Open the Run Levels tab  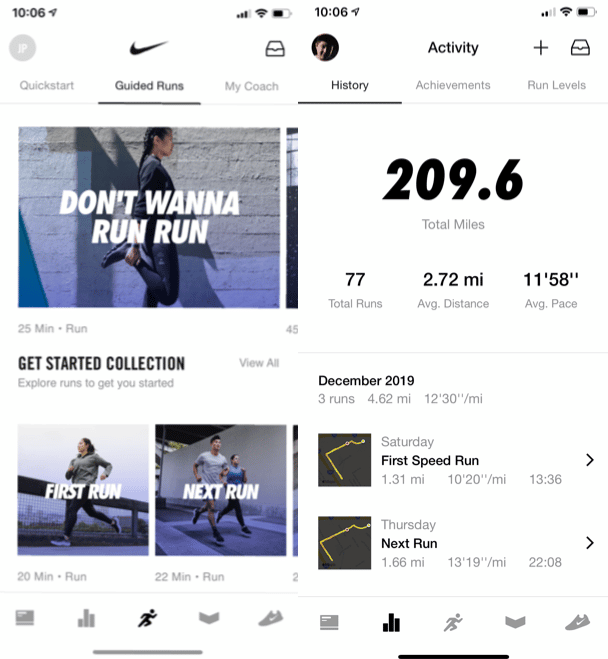tap(556, 85)
